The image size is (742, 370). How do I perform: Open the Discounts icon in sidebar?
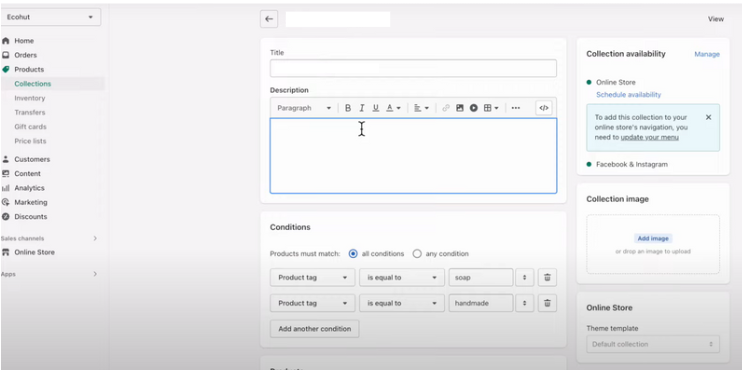pyautogui.click(x=6, y=216)
